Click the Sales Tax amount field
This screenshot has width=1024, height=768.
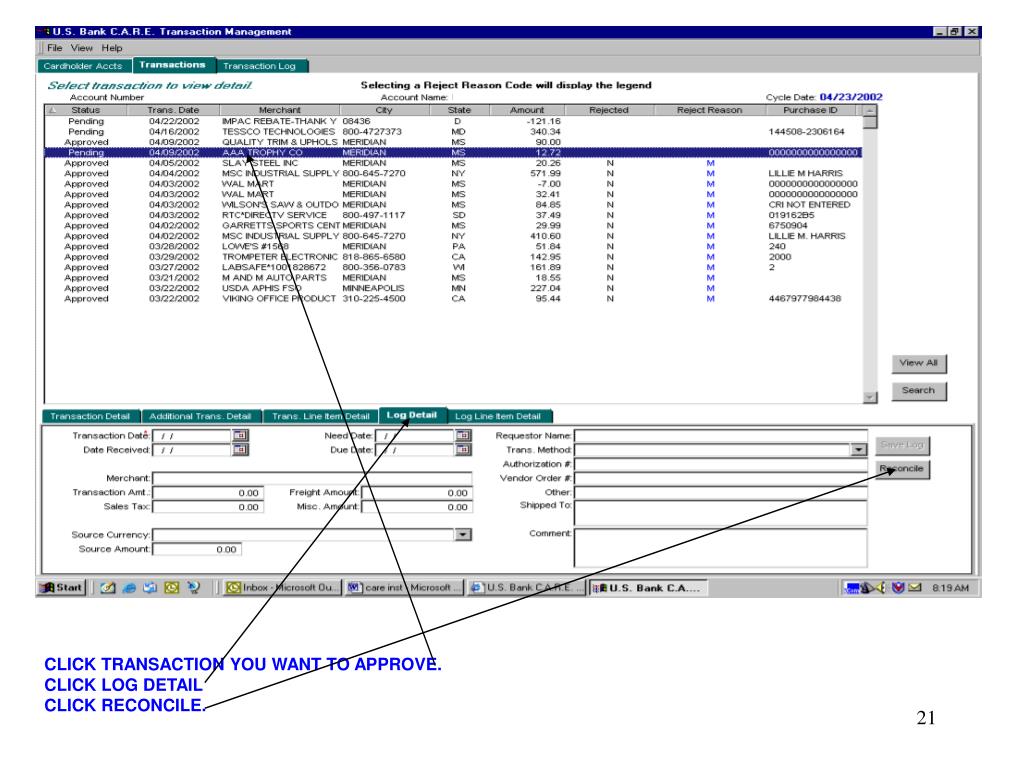208,507
